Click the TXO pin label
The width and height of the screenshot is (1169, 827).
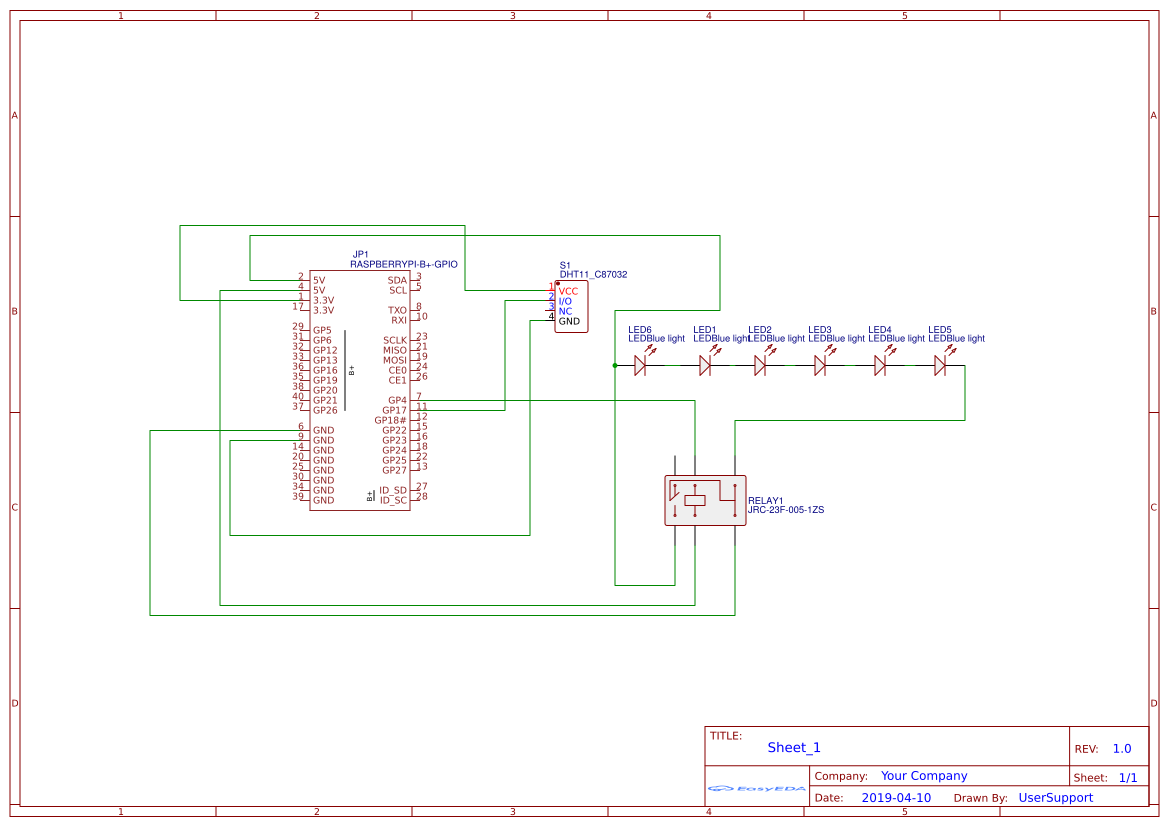(397, 310)
